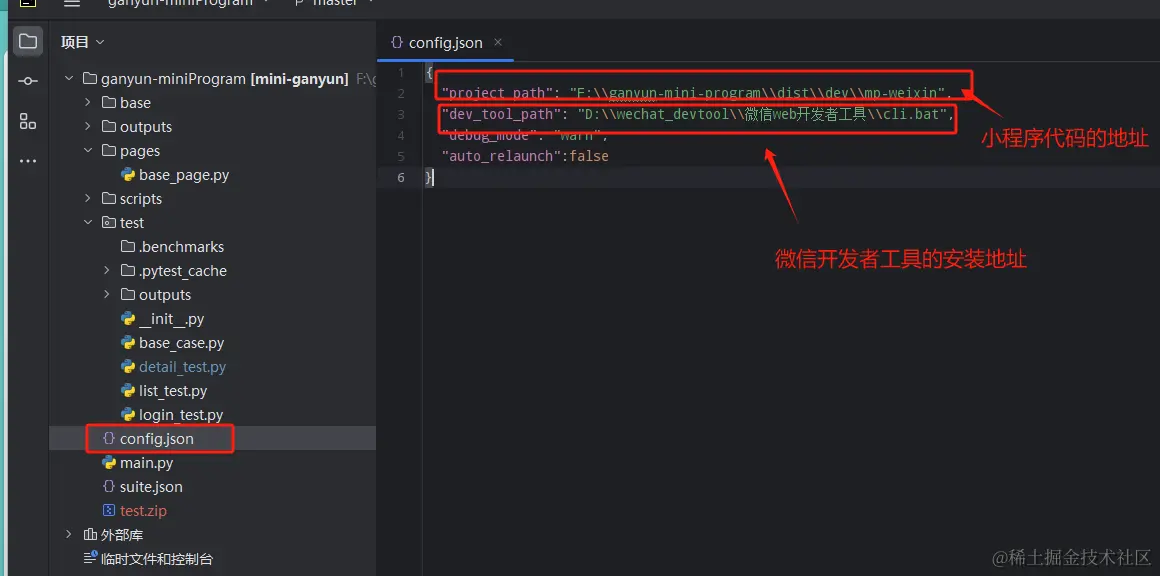This screenshot has height=576, width=1160.
Task: Select base_case.py in the tree
Action: pyautogui.click(x=181, y=343)
